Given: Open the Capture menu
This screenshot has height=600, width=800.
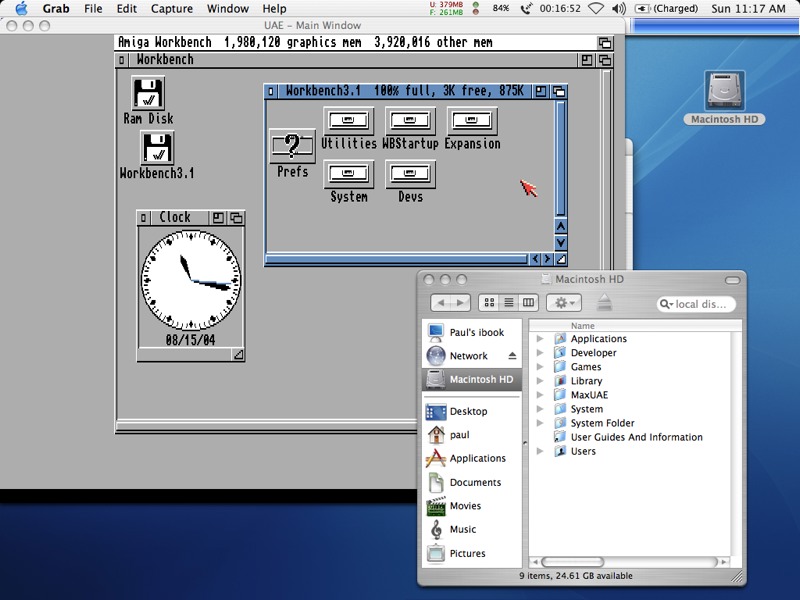Looking at the screenshot, I should click(x=171, y=9).
